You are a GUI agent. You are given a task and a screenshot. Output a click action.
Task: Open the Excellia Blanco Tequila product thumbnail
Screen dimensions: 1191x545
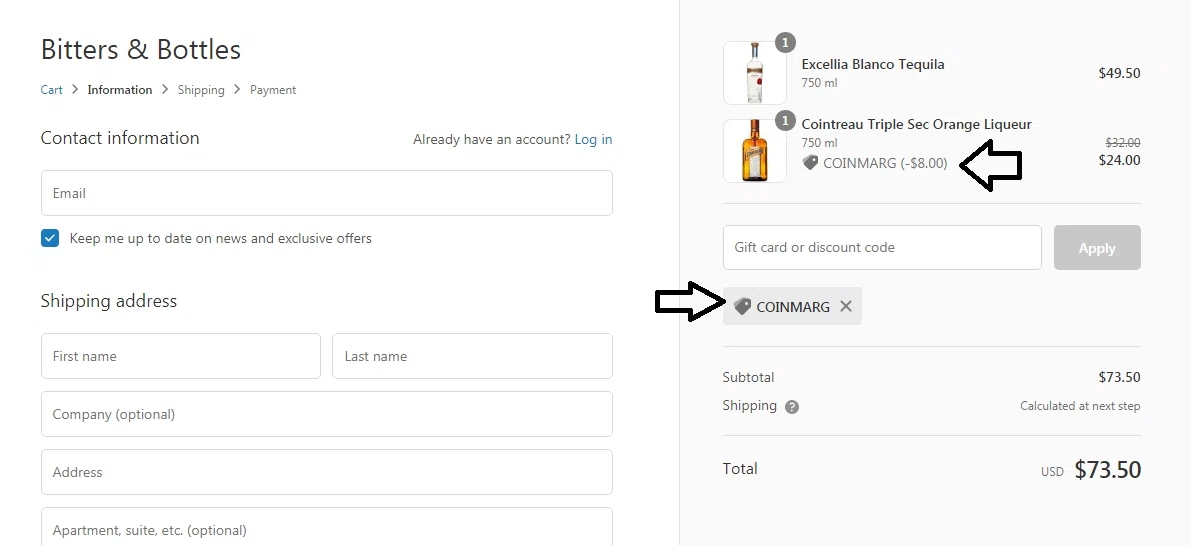click(754, 73)
